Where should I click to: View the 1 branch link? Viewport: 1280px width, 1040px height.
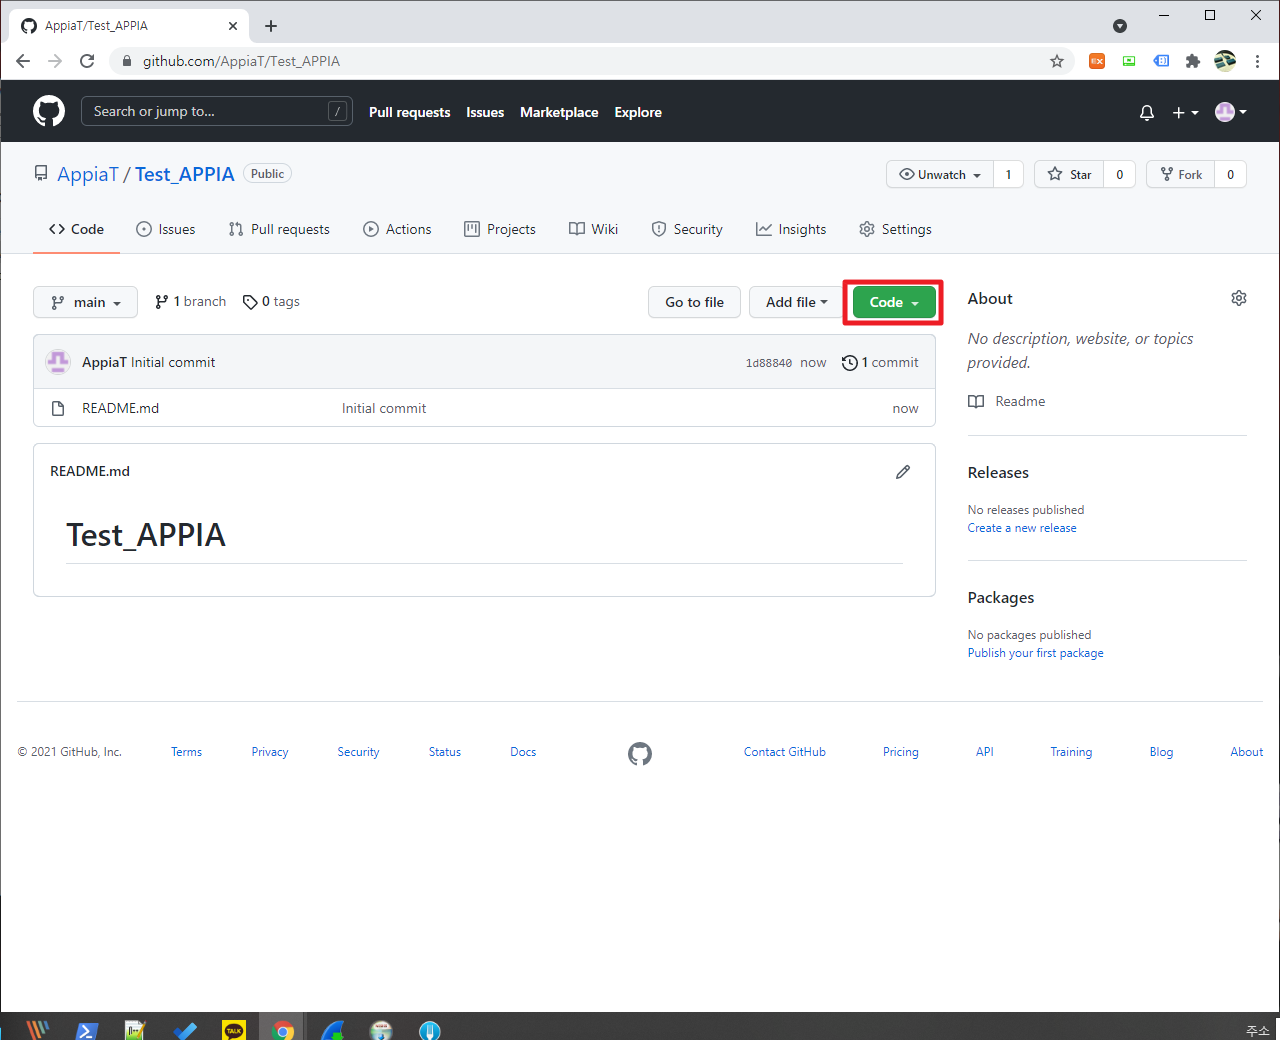[190, 301]
